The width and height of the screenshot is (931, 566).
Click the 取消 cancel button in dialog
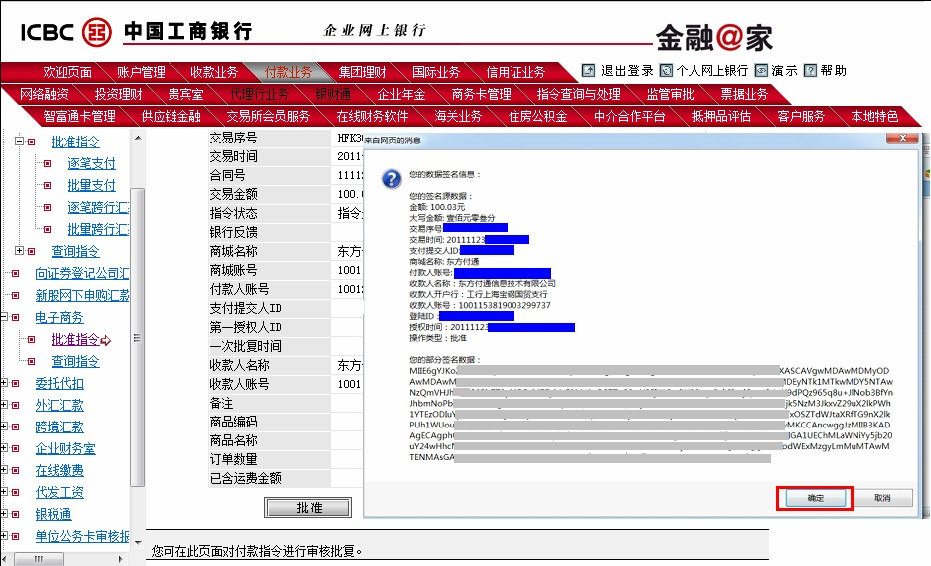tap(882, 498)
